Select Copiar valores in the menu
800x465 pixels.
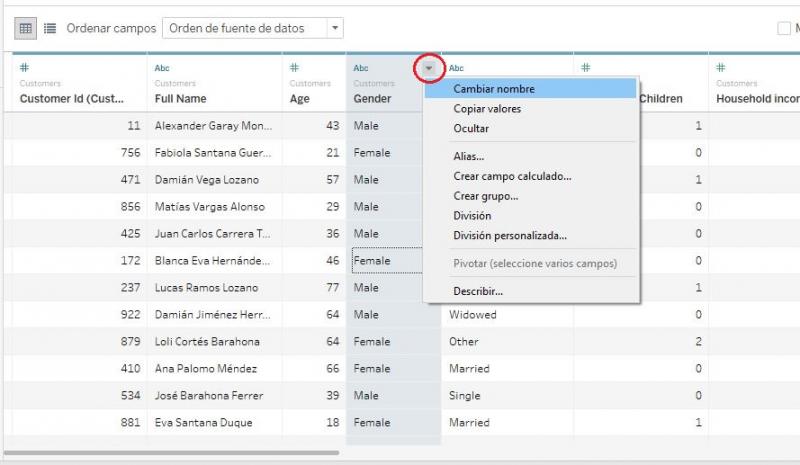tap(487, 109)
